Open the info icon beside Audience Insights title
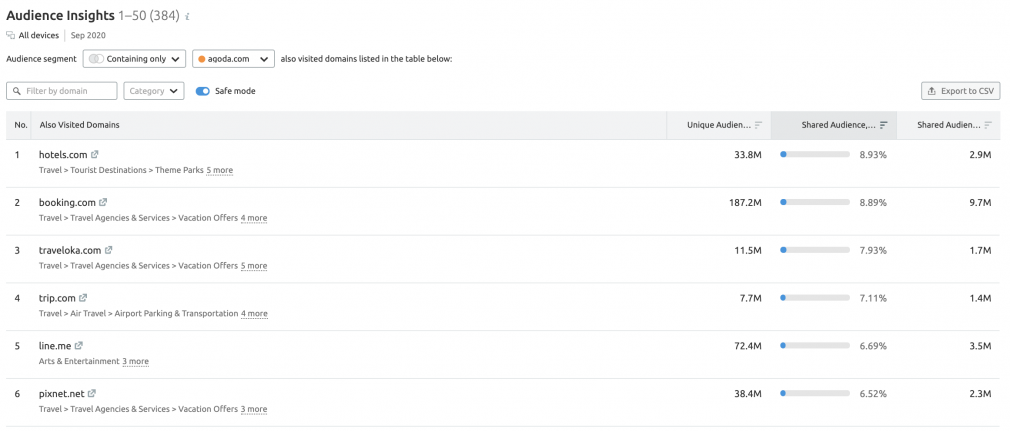 point(187,17)
